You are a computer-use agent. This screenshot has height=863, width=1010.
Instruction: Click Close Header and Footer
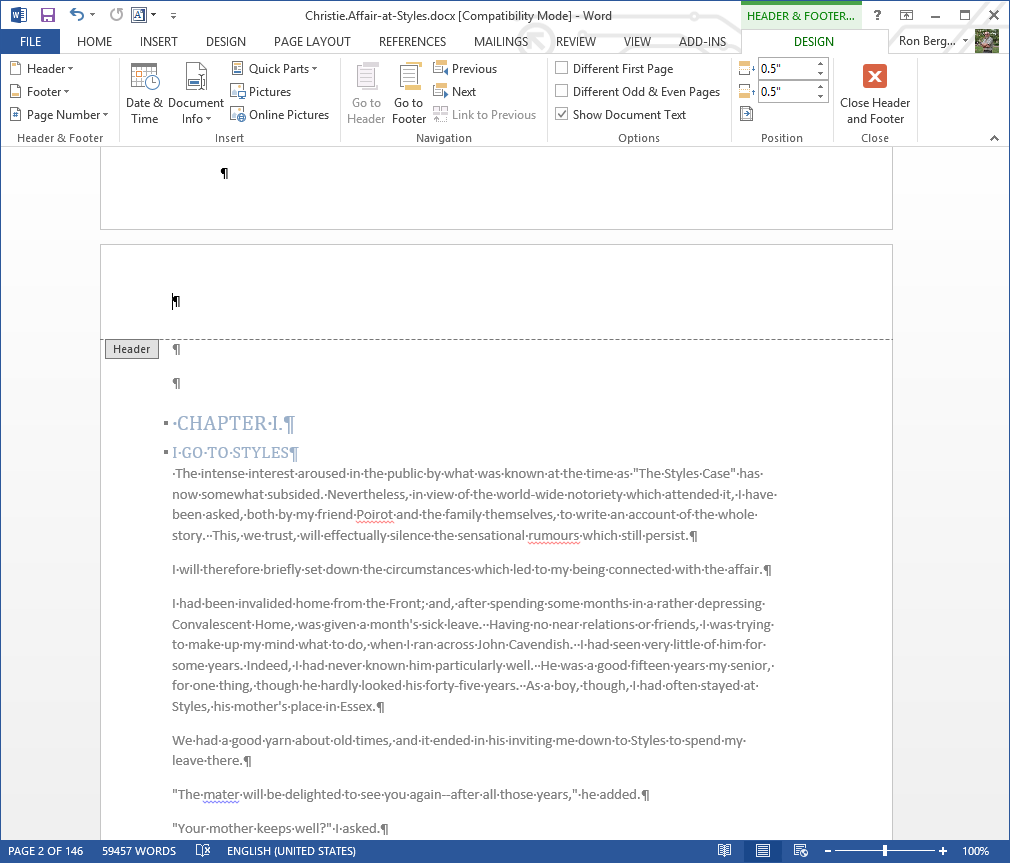coord(874,93)
